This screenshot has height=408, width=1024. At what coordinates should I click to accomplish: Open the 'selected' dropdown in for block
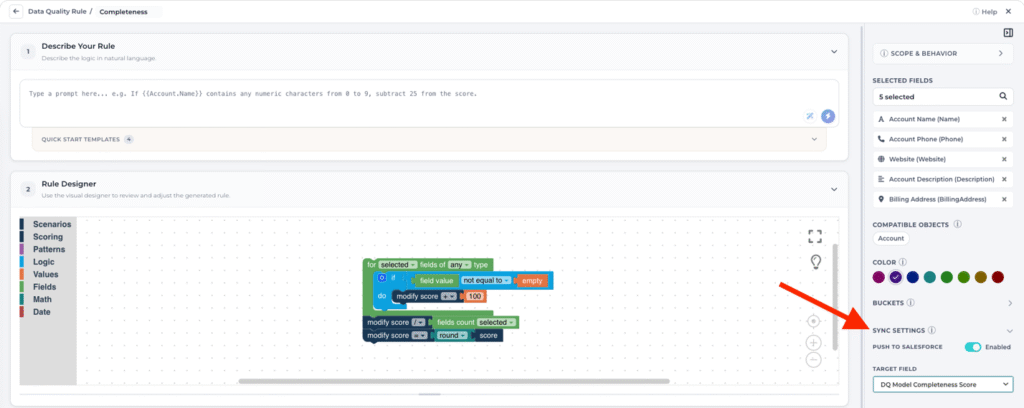pos(398,265)
